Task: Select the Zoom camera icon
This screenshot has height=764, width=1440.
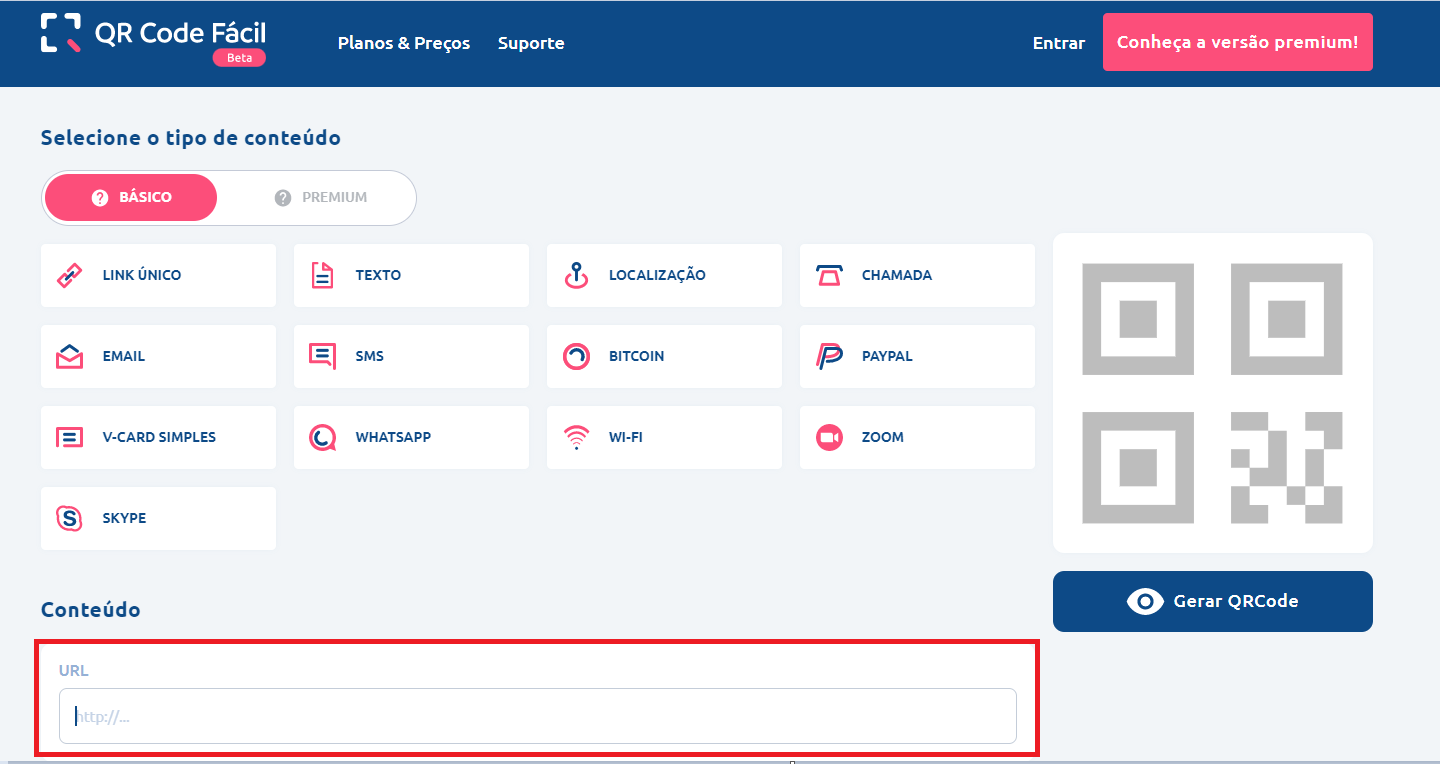Action: coord(828,438)
